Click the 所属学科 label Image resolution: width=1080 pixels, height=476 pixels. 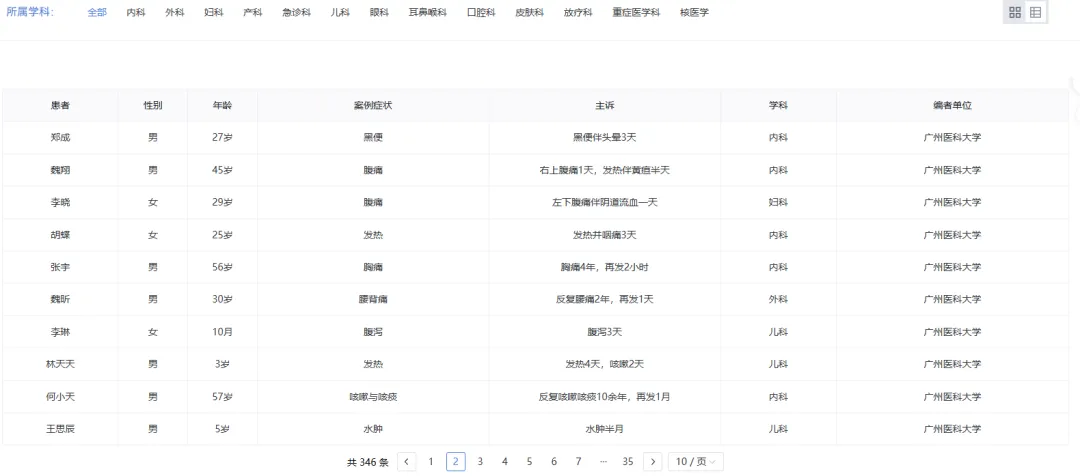click(30, 12)
